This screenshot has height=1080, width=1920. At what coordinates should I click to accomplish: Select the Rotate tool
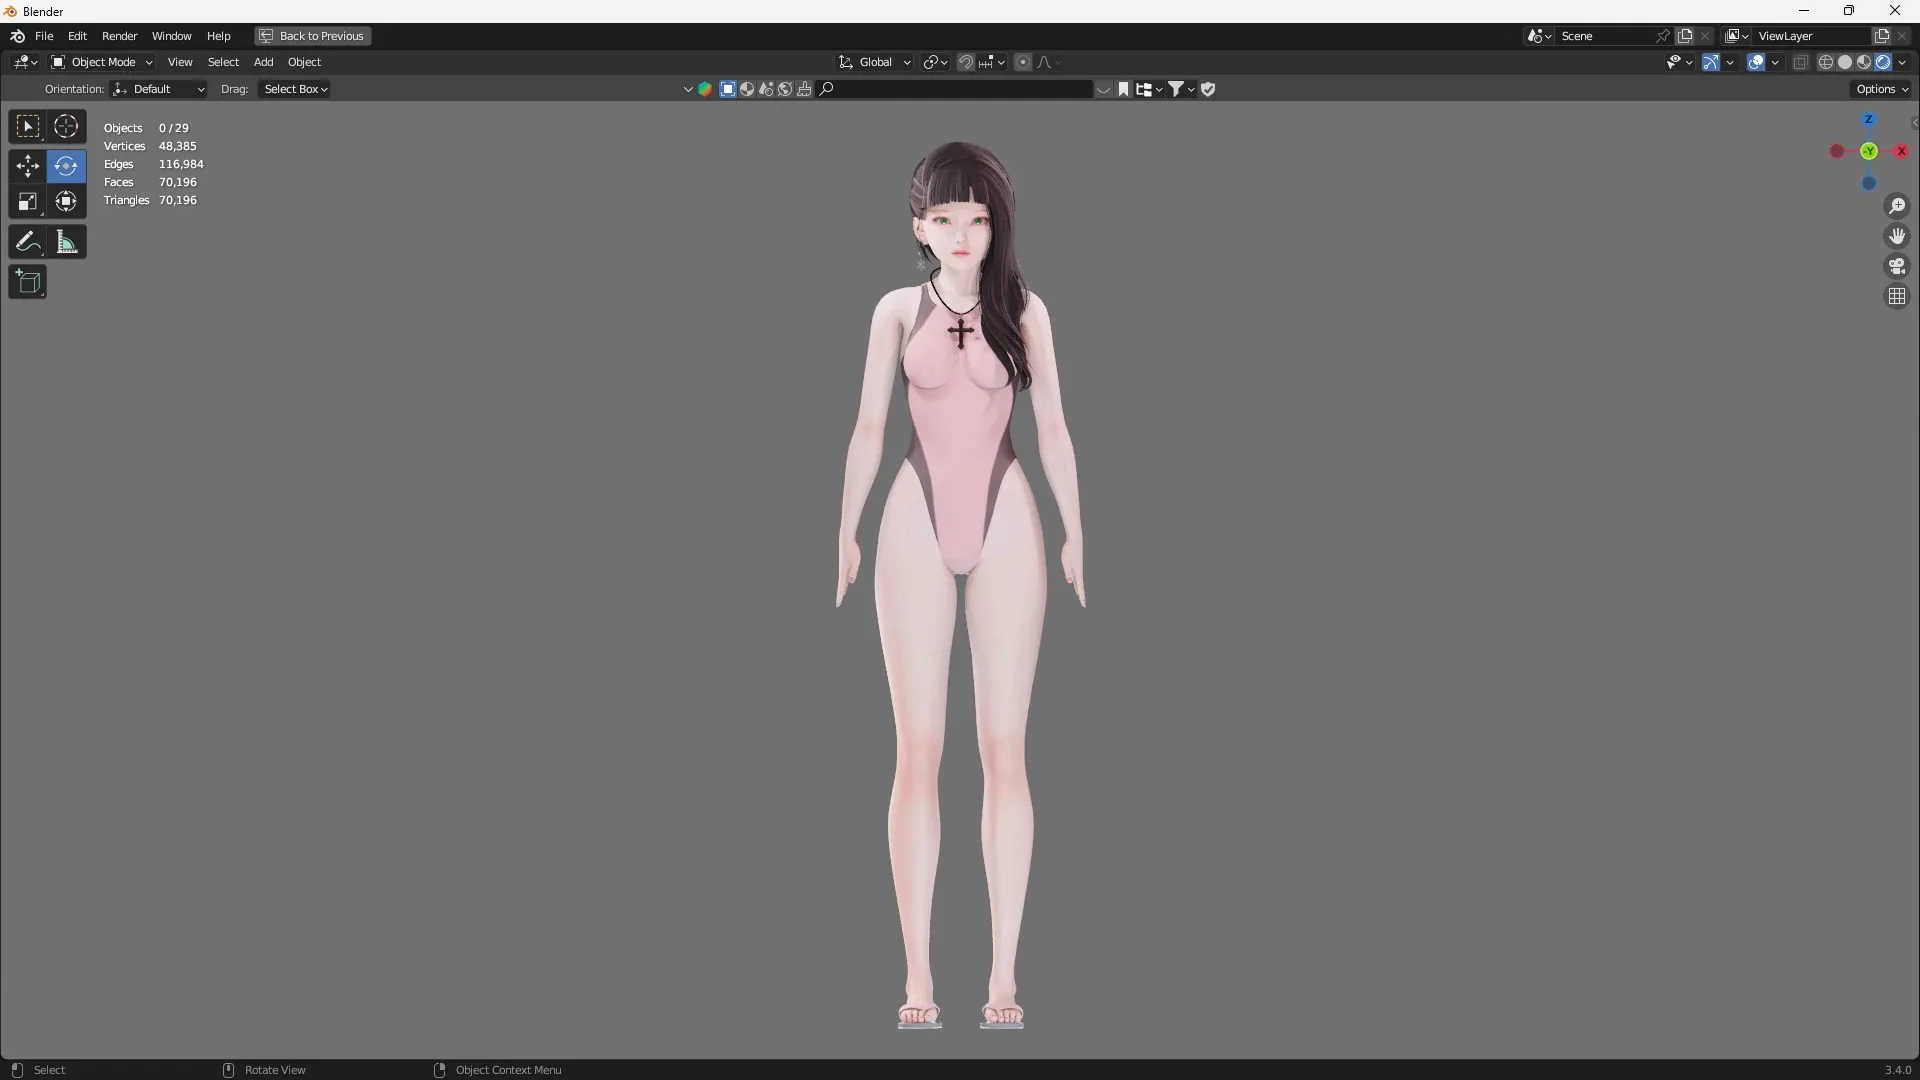coord(66,166)
